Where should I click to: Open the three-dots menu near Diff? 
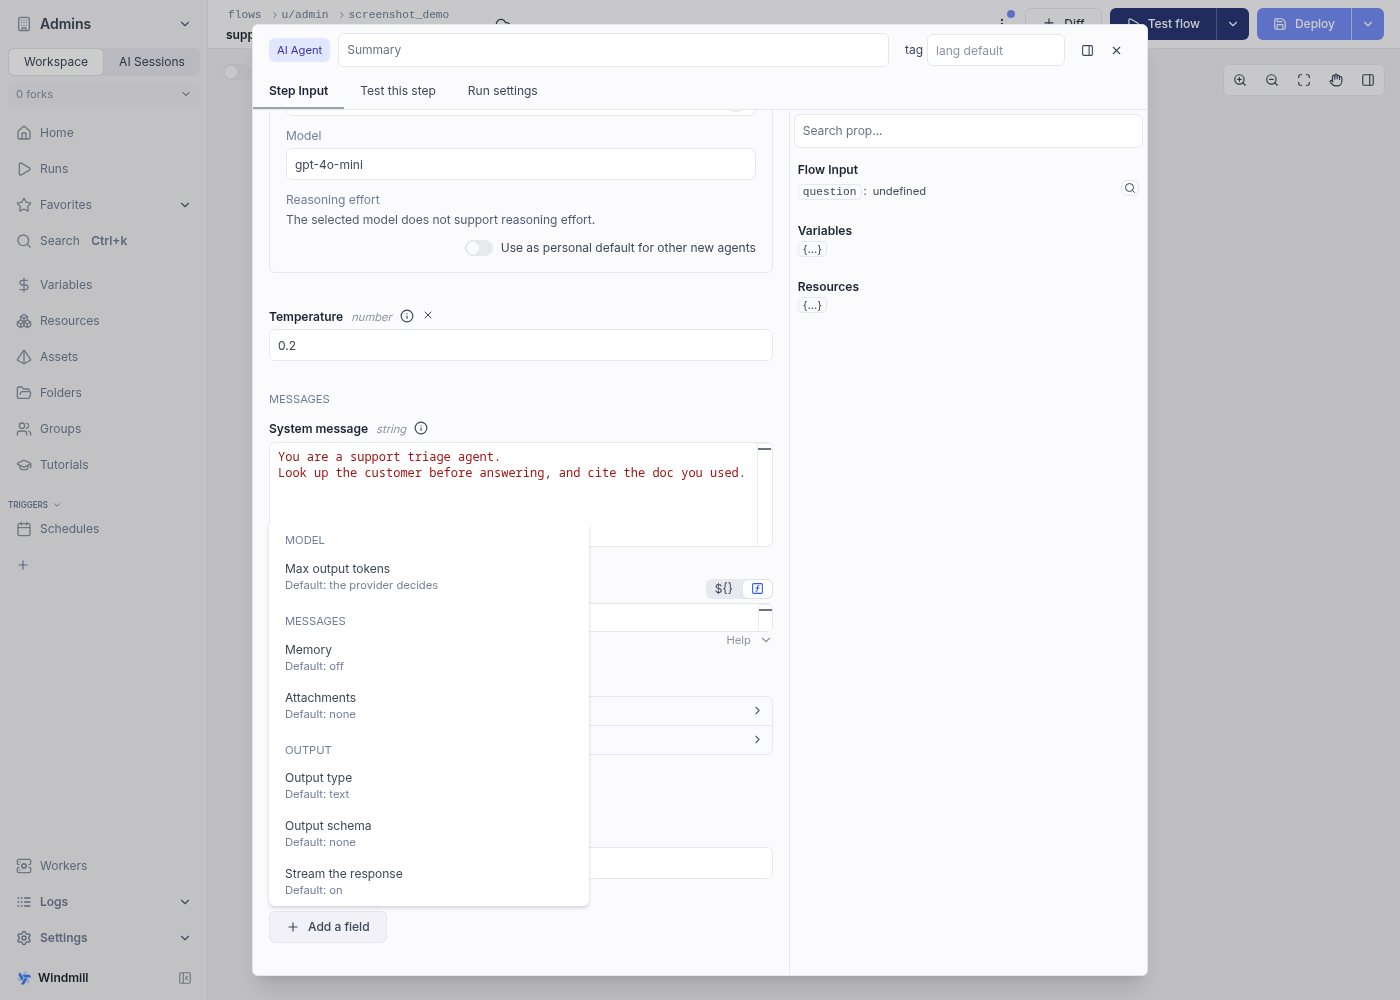1002,22
